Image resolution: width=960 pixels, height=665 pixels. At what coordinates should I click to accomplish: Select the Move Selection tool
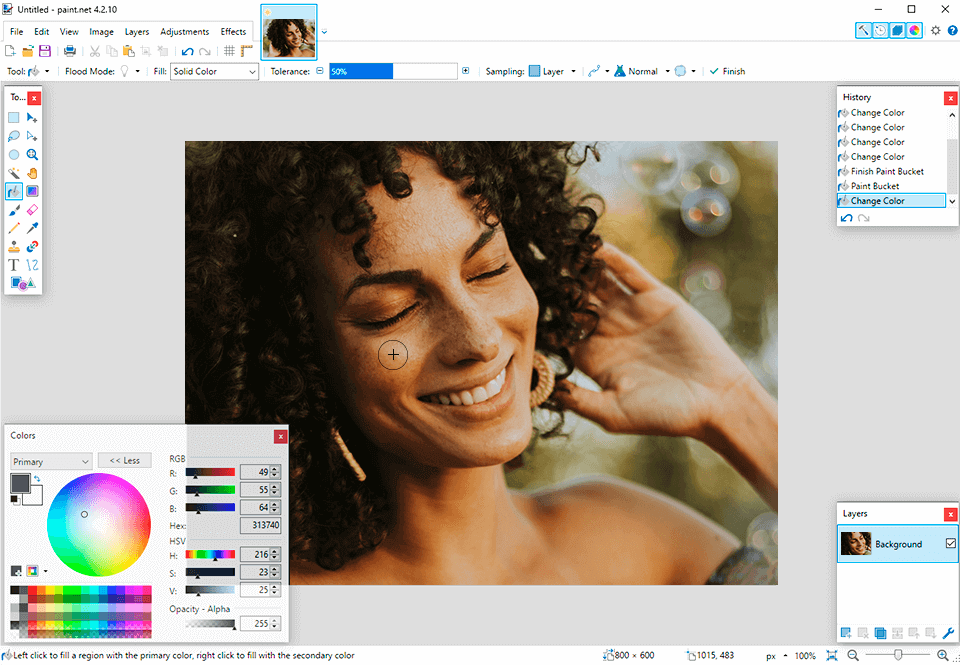point(32,136)
